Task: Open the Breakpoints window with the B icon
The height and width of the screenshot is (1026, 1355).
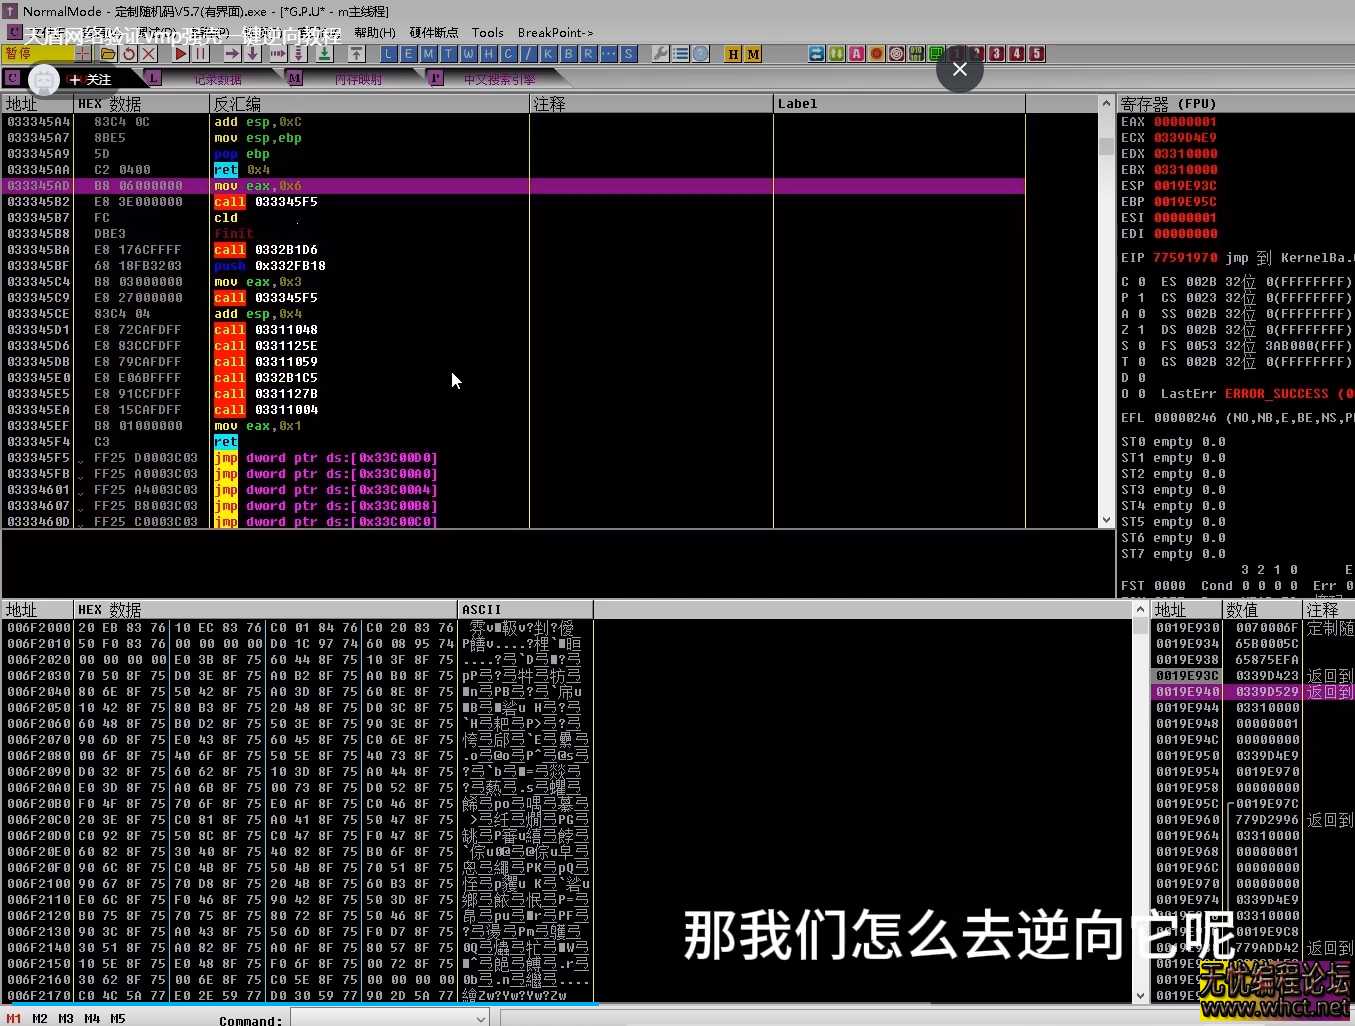Action: [x=568, y=54]
